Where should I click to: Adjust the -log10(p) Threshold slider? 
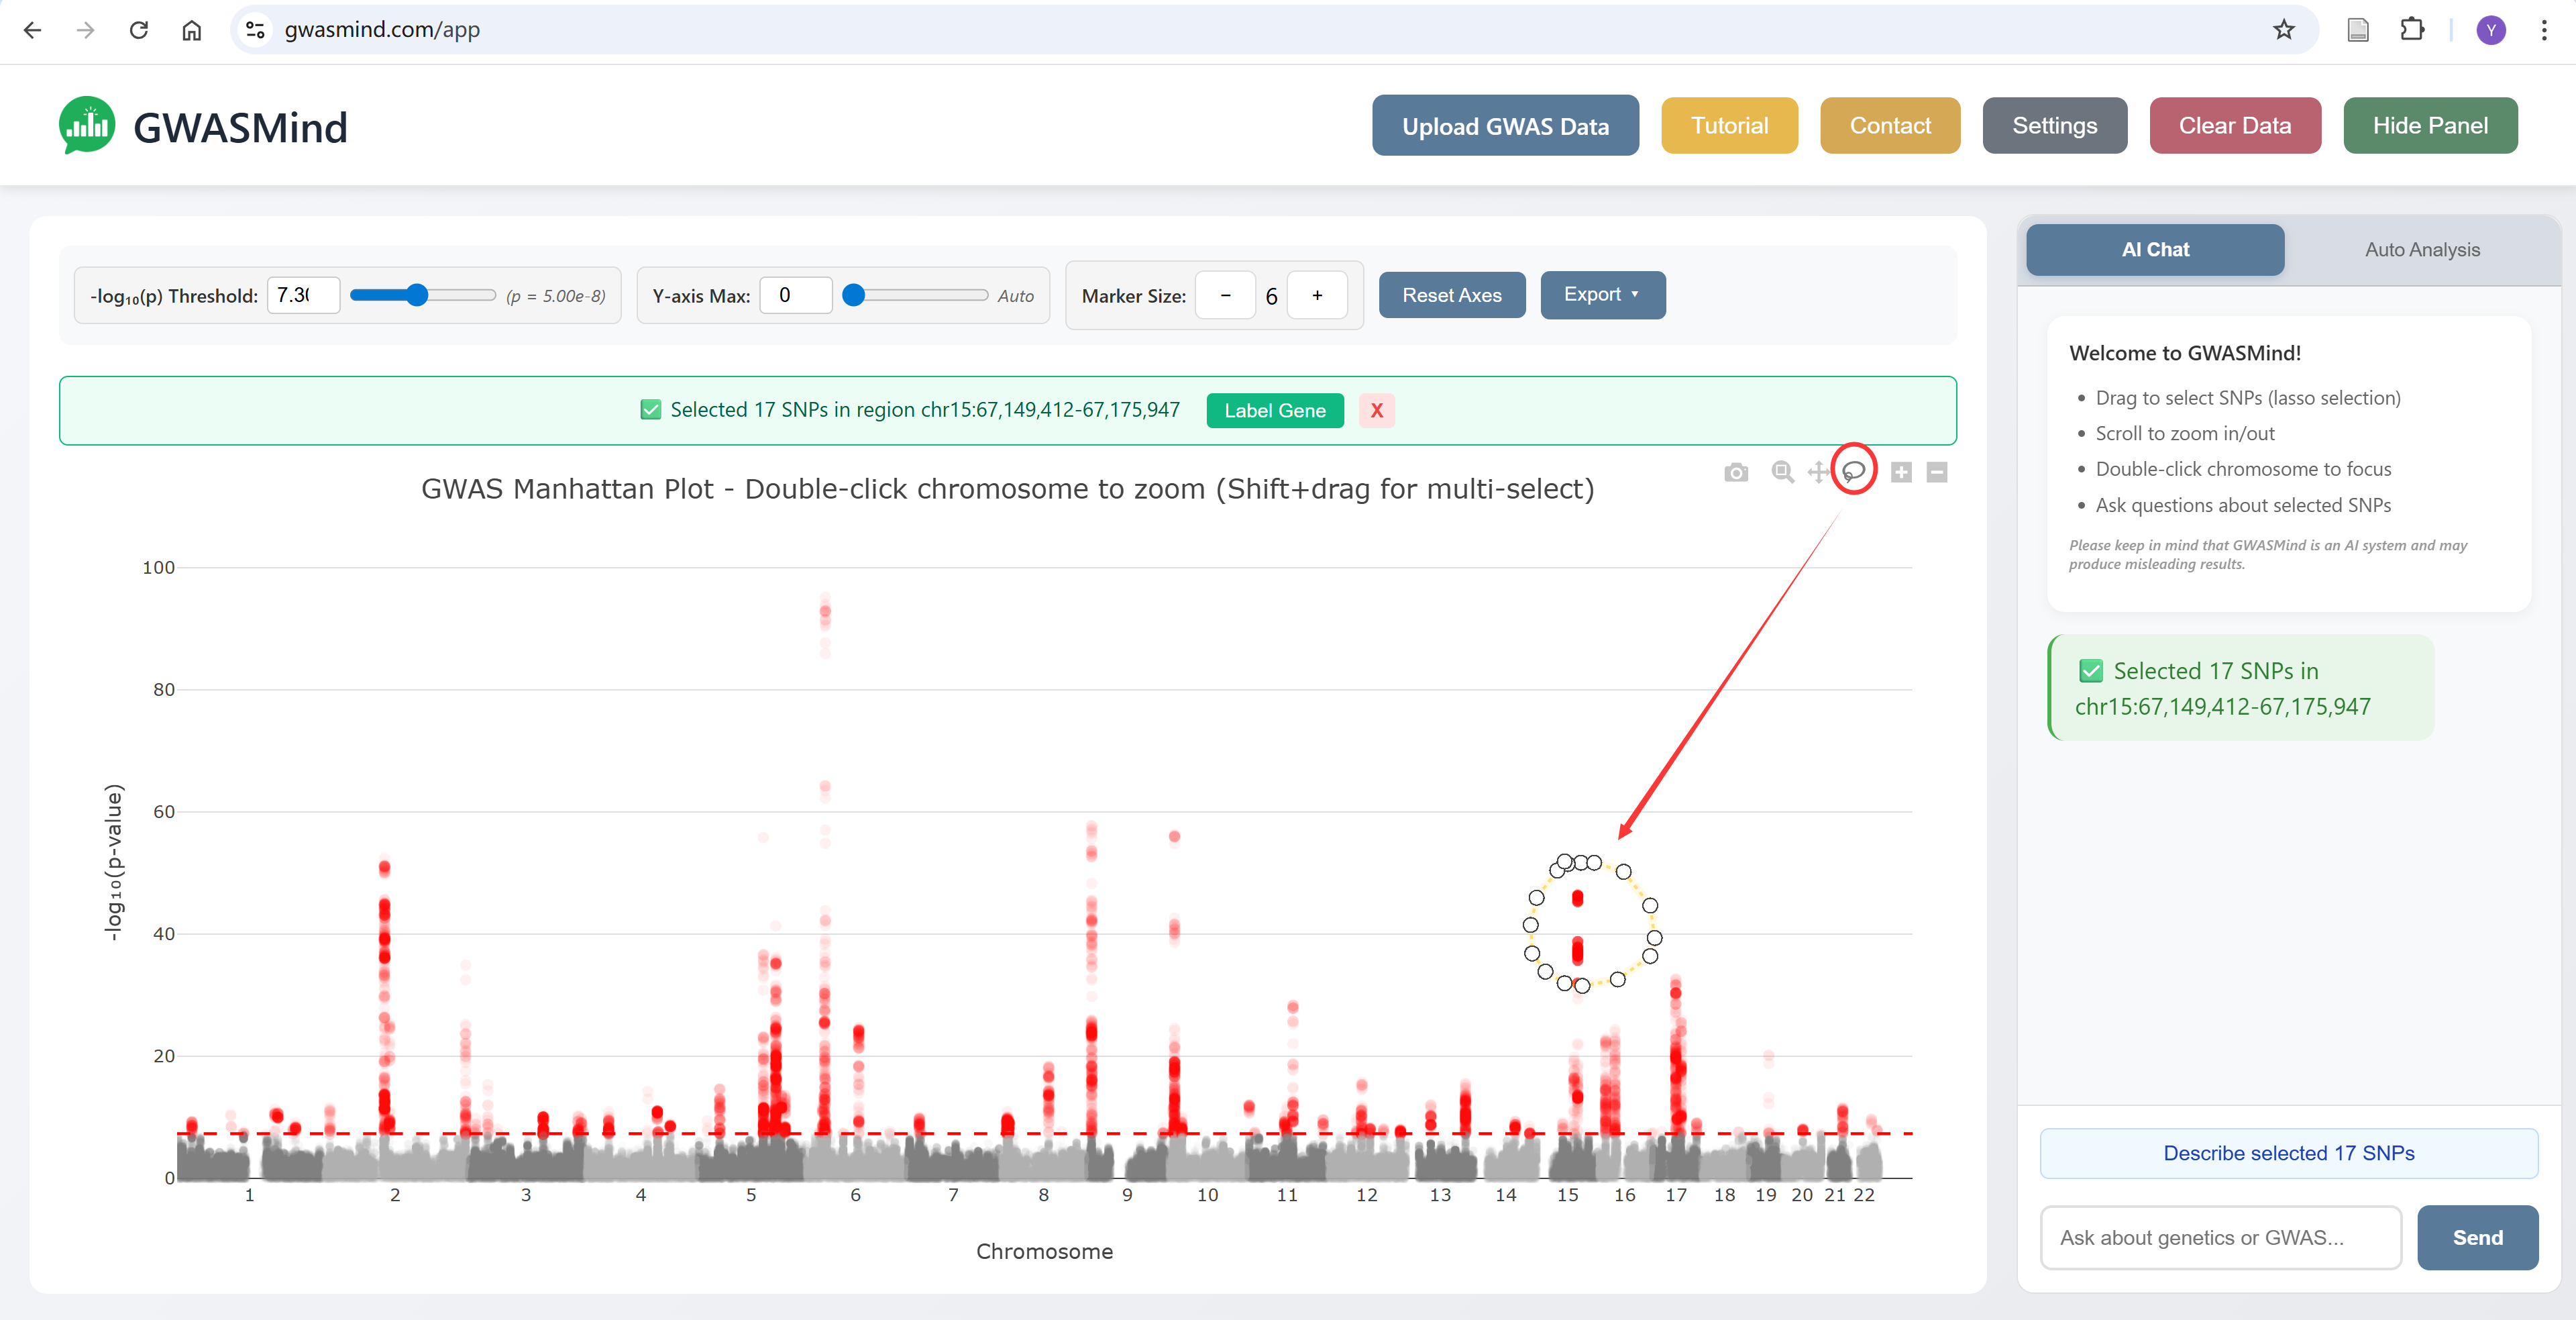coord(416,295)
